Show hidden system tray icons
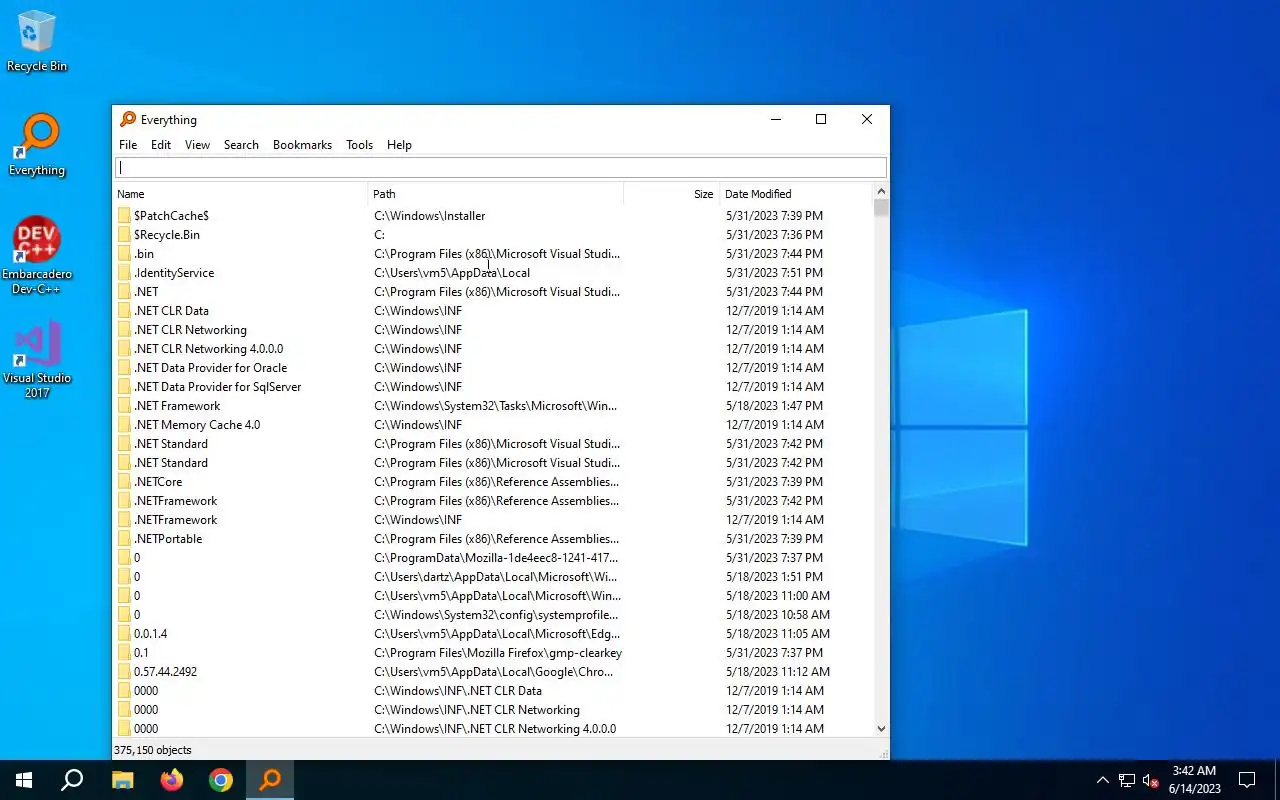The height and width of the screenshot is (800, 1280). (x=1103, y=780)
